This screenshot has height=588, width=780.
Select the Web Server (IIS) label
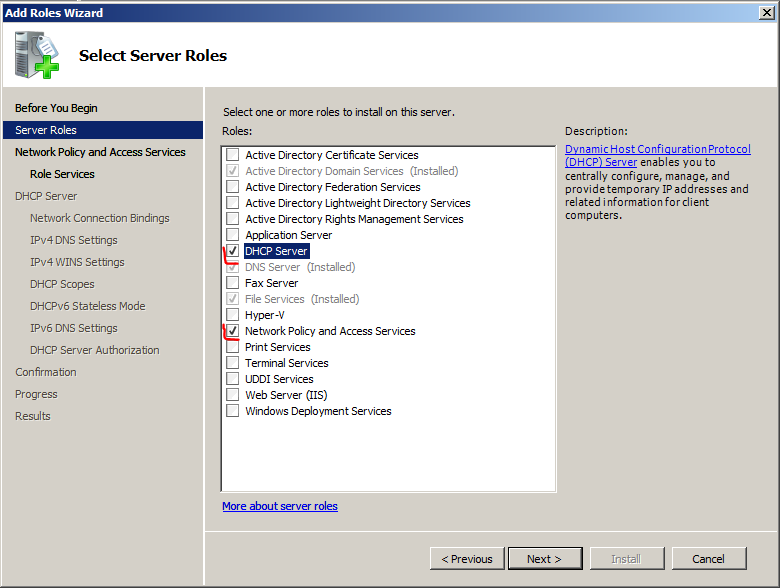[286, 394]
